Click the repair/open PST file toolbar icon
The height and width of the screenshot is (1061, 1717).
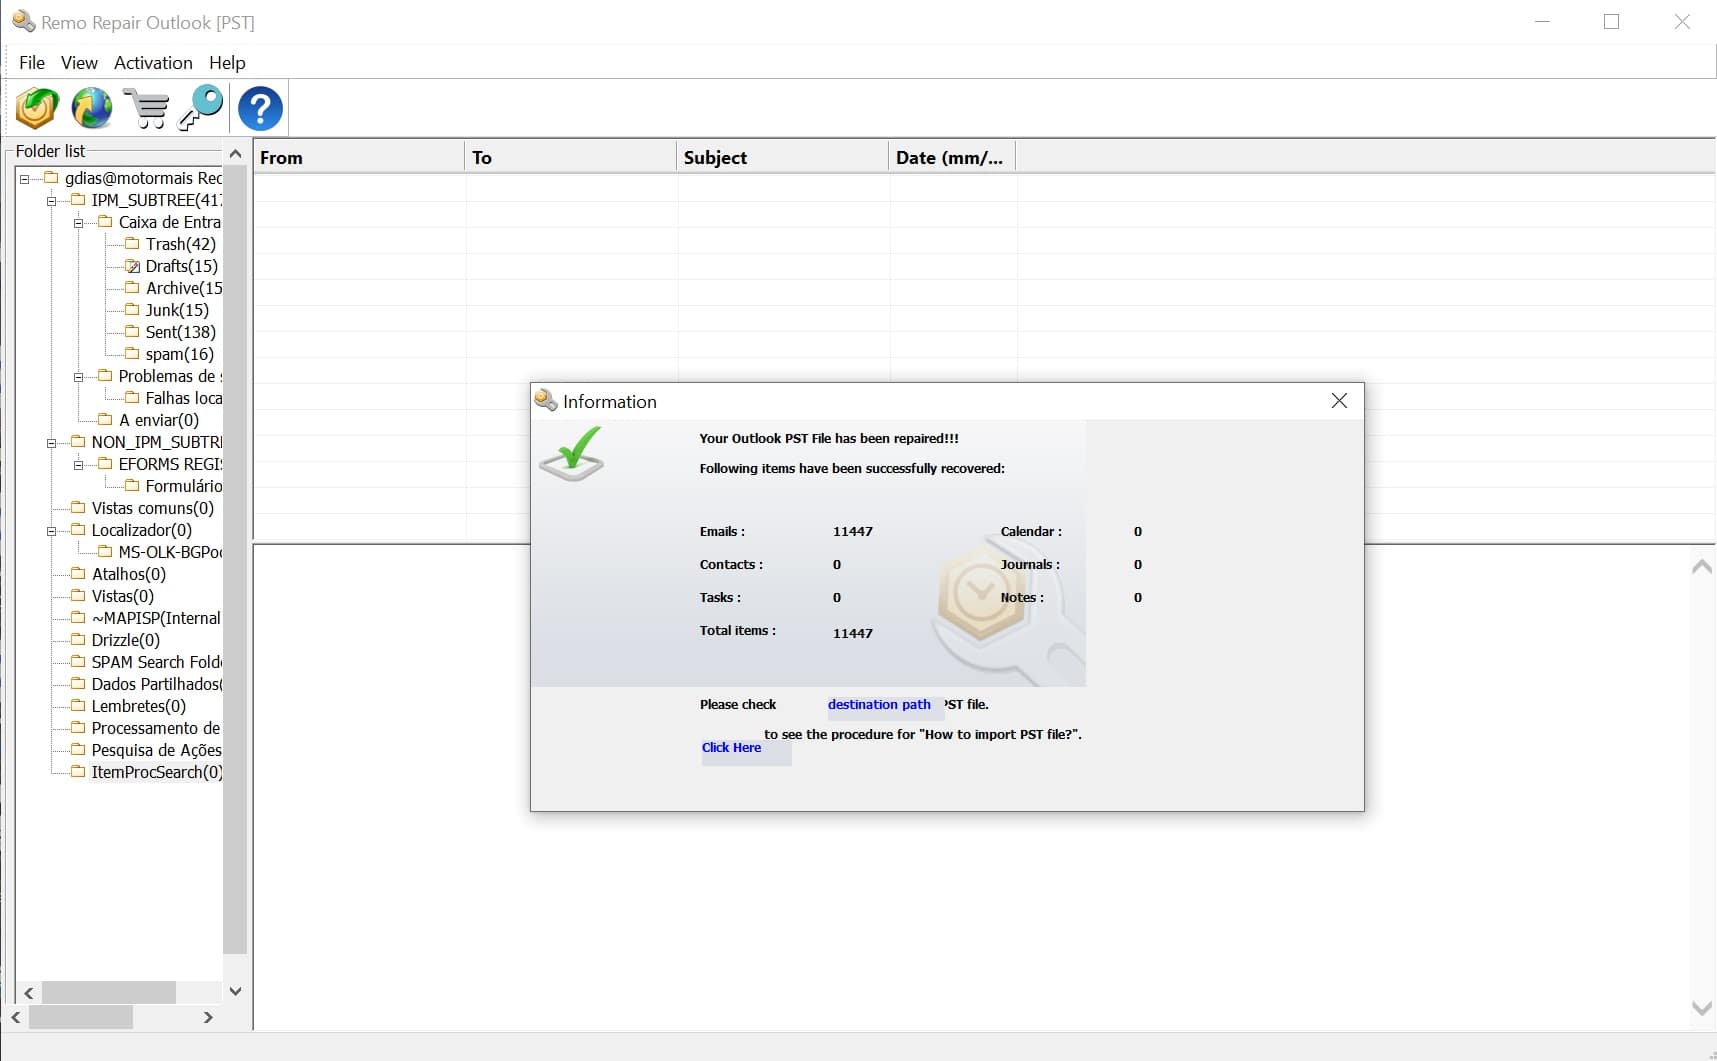coord(37,108)
